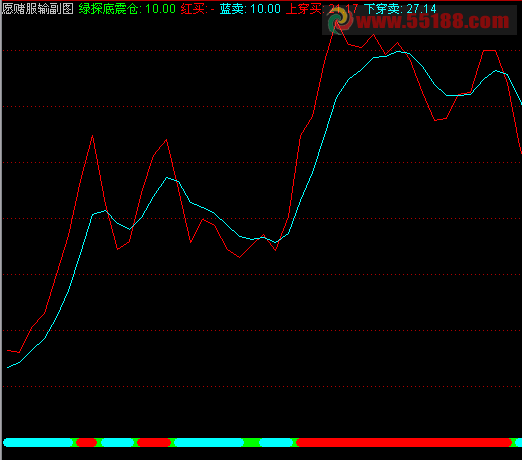522x460 pixels.
Task: Click the 55188.com watermark logo swirl
Action: [x=340, y=20]
